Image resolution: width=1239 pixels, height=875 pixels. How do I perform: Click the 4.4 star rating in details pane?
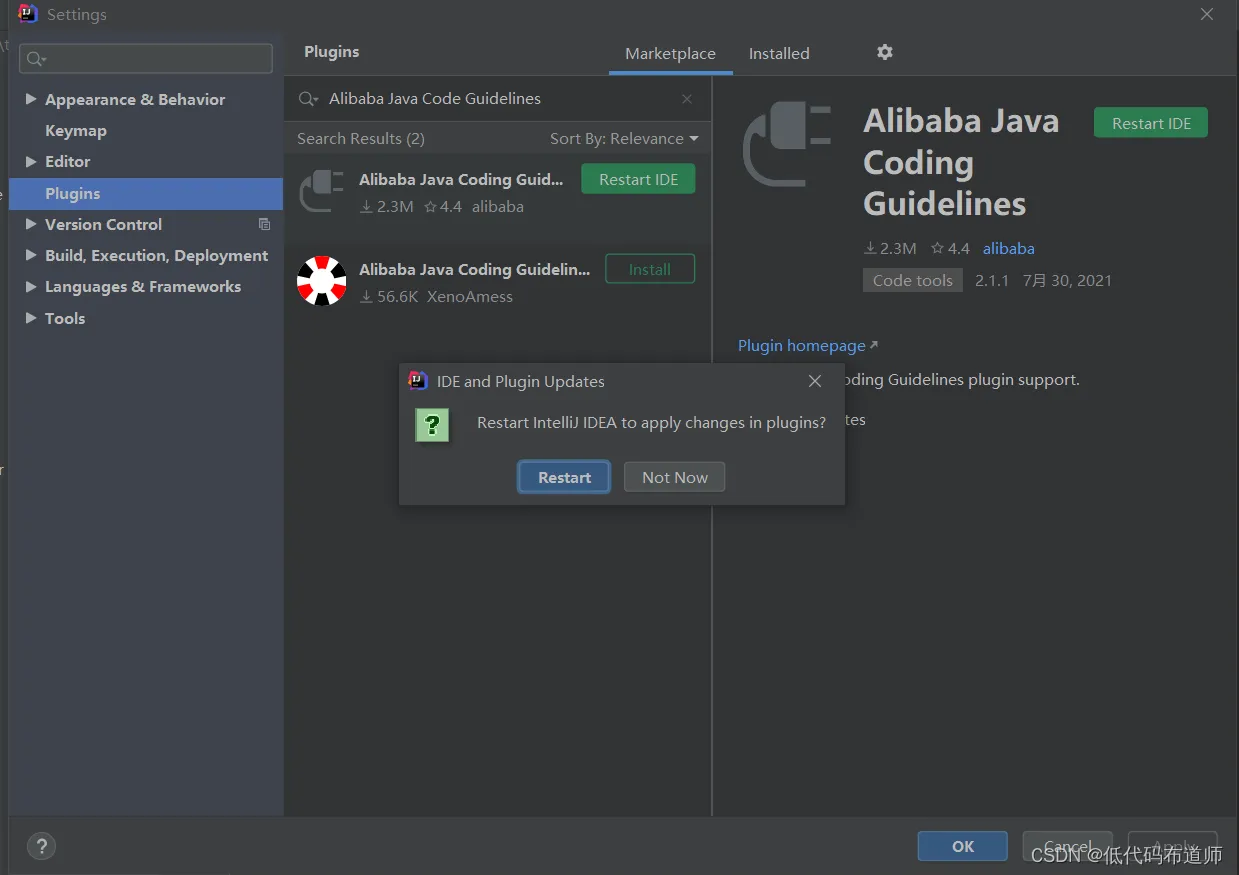[950, 248]
